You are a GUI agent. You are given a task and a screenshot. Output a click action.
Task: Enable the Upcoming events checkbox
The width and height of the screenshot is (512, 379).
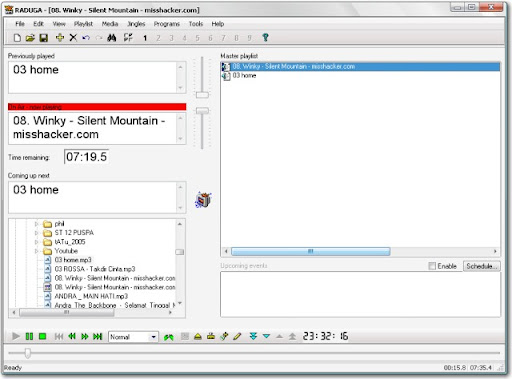pyautogui.click(x=432, y=266)
